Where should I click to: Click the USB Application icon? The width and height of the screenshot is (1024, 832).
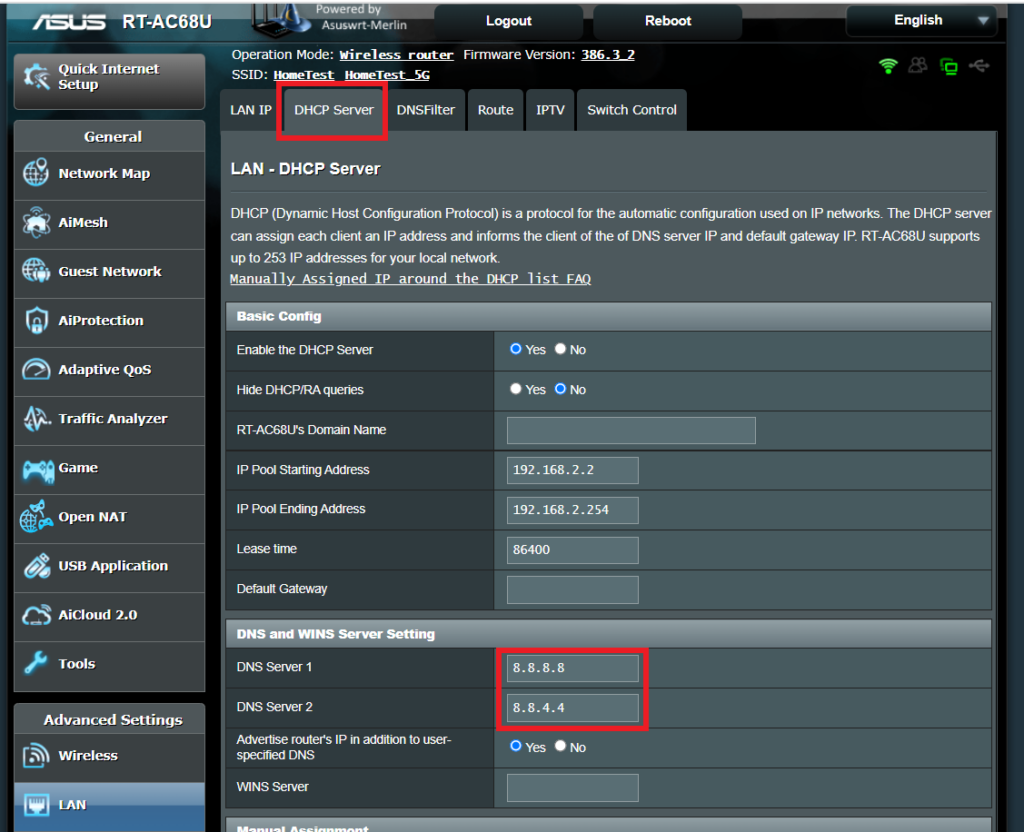click(x=37, y=566)
